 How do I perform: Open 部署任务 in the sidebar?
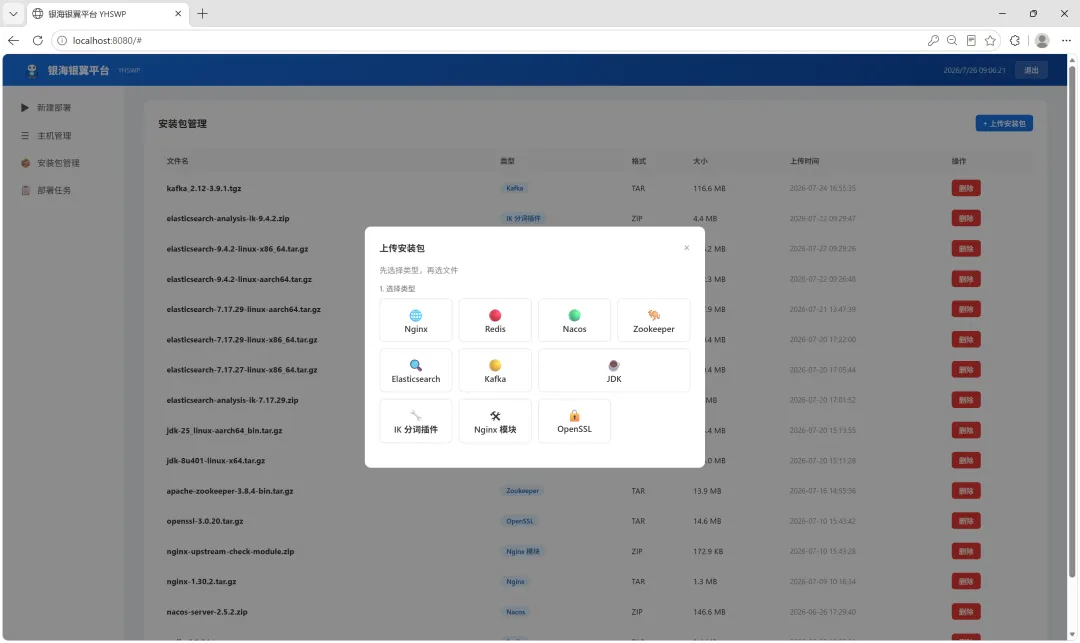pos(54,191)
